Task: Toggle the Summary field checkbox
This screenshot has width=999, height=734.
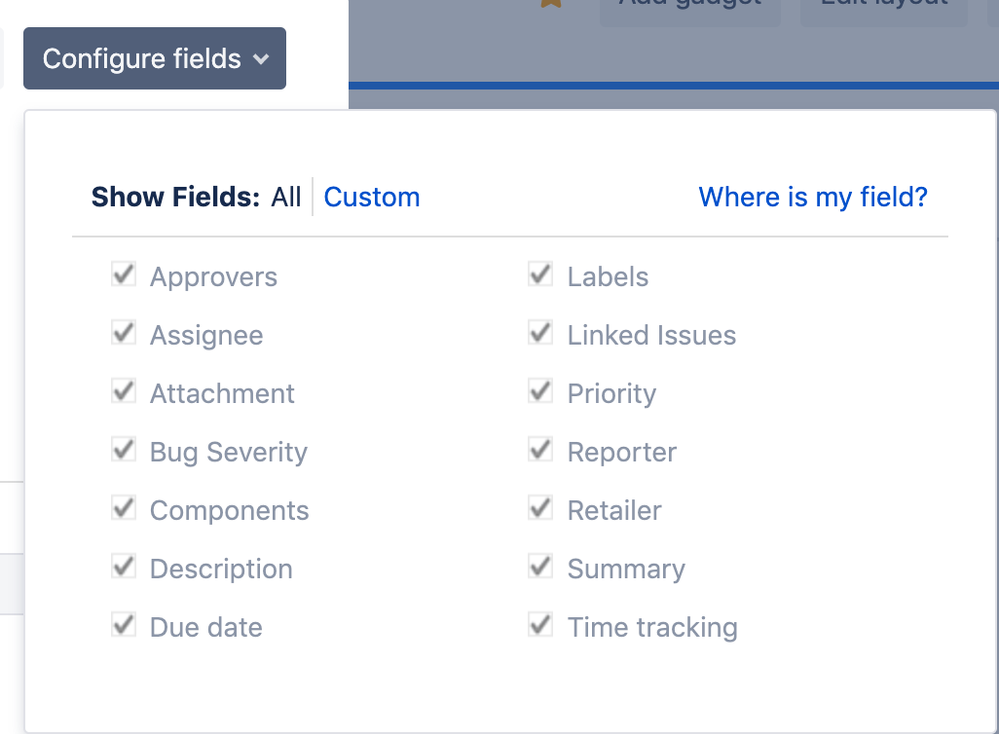Action: pyautogui.click(x=541, y=567)
